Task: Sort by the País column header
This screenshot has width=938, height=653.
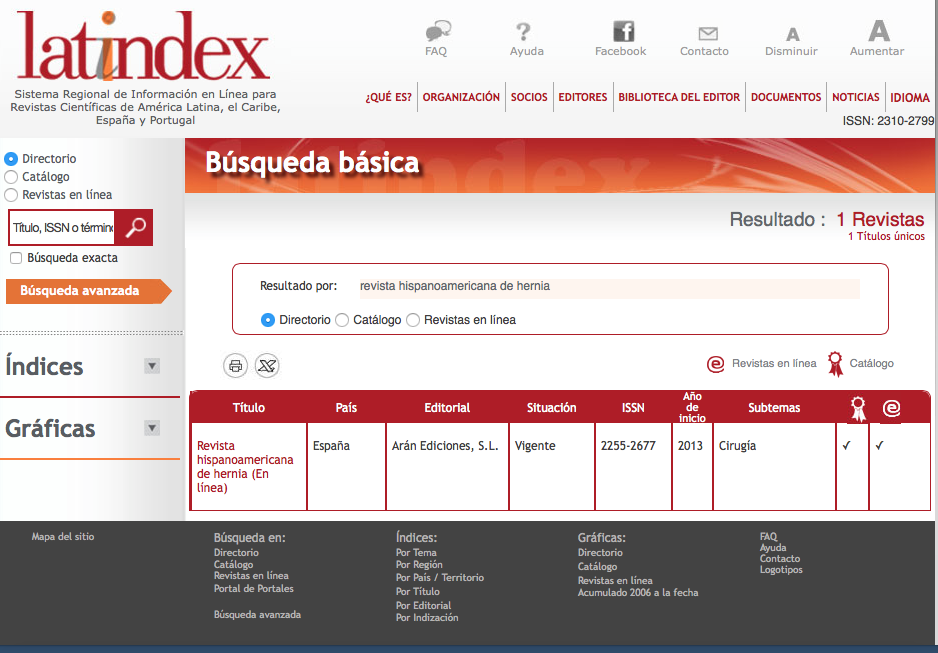Action: (x=346, y=408)
